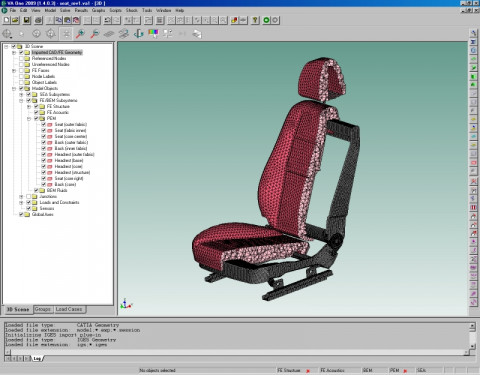Open the rainbow color palette tool
Image resolution: width=480 pixels, height=375 pixels.
coord(153,34)
